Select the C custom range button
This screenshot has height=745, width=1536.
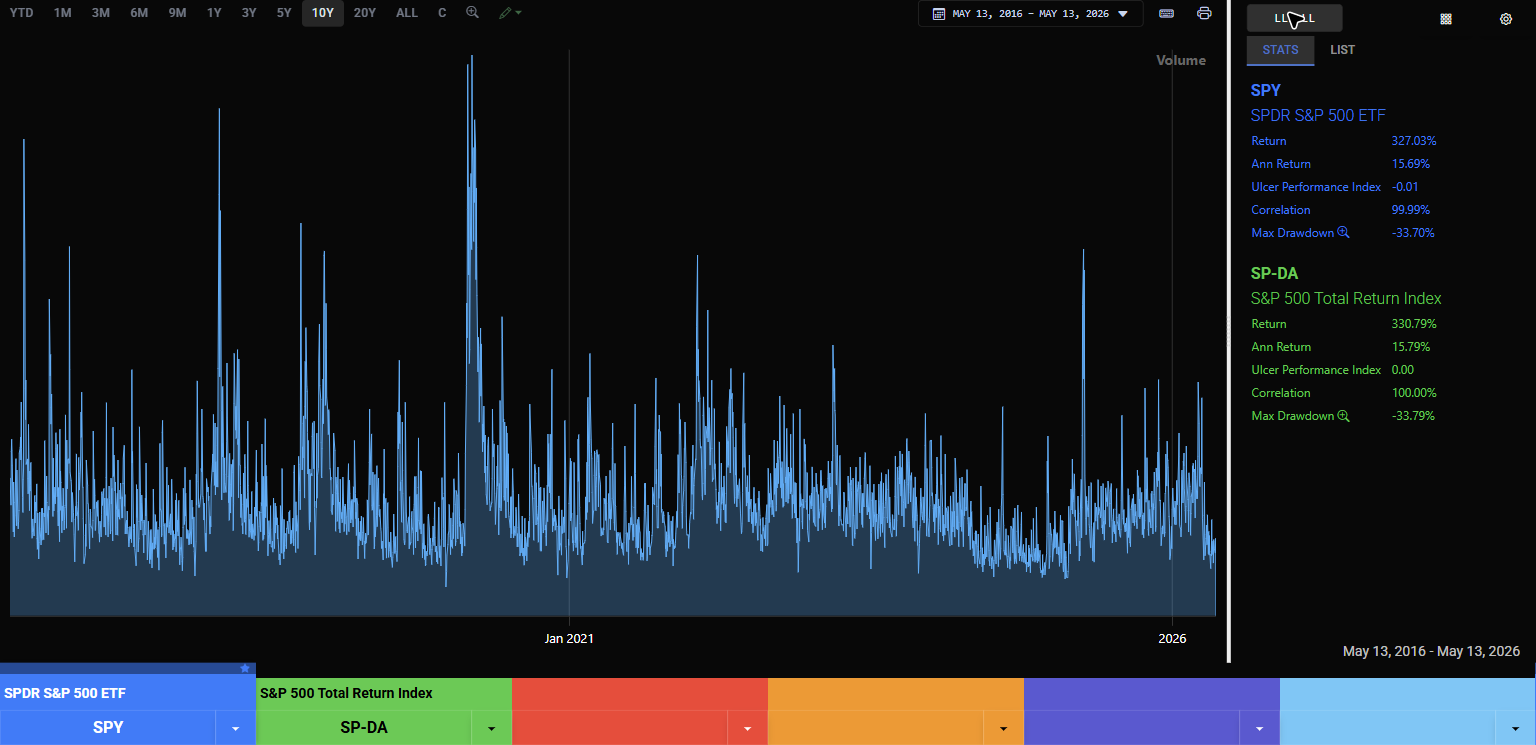point(442,13)
